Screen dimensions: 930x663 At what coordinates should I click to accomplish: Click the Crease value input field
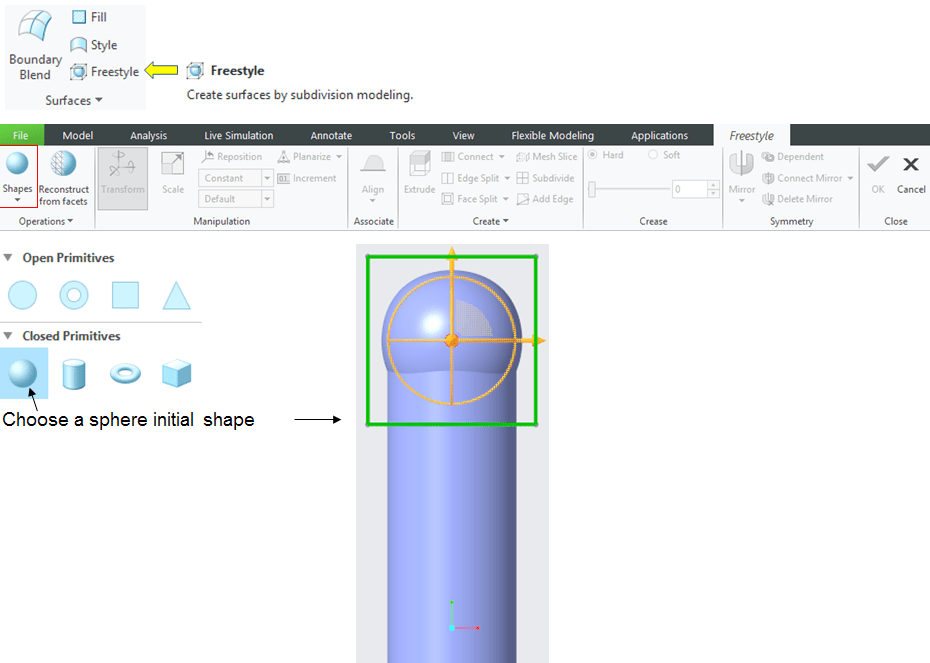(689, 189)
